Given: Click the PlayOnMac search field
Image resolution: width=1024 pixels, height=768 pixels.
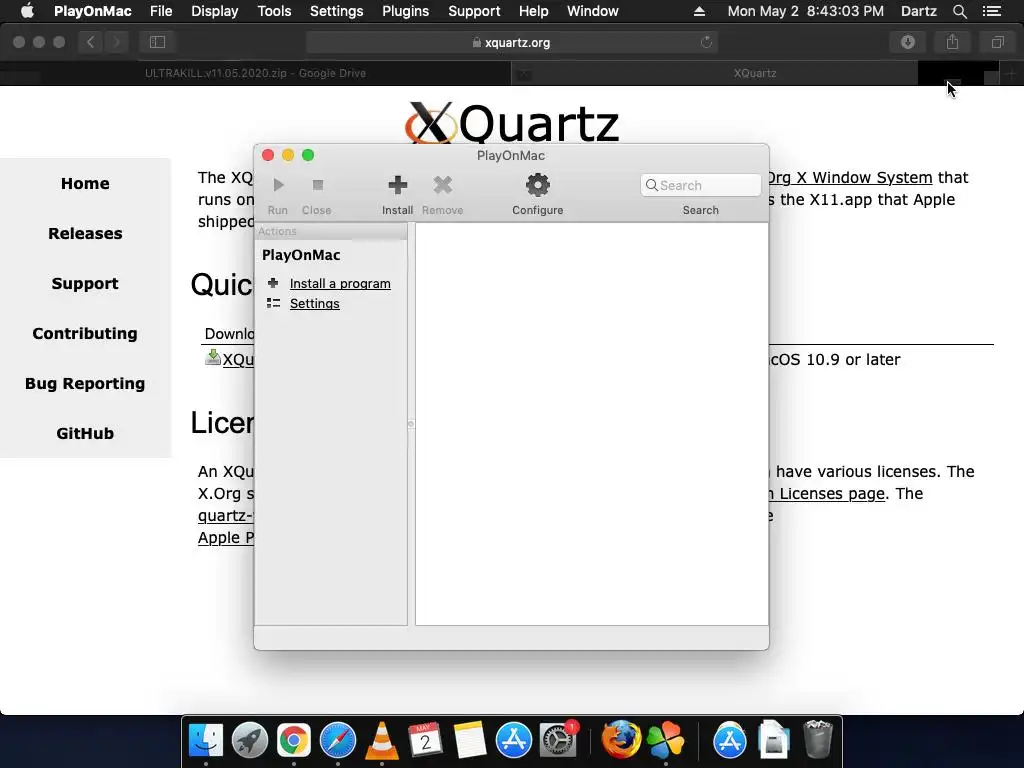Looking at the screenshot, I should [x=701, y=185].
